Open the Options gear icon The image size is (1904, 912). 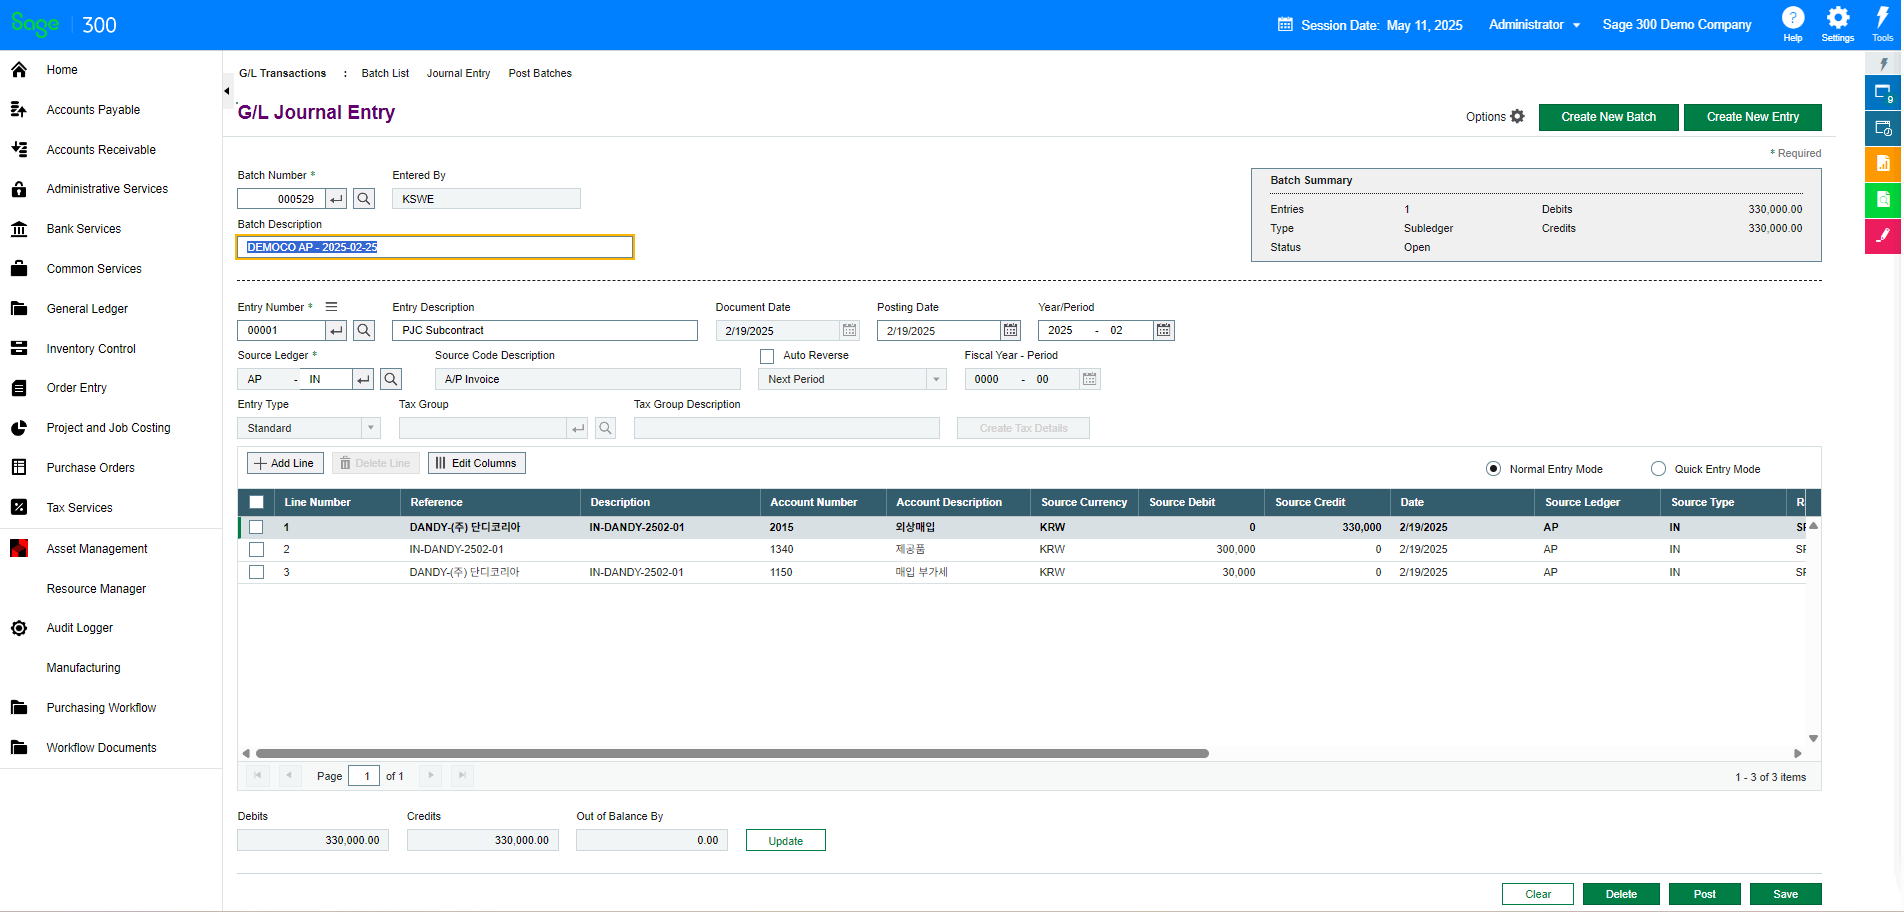[x=1517, y=116]
